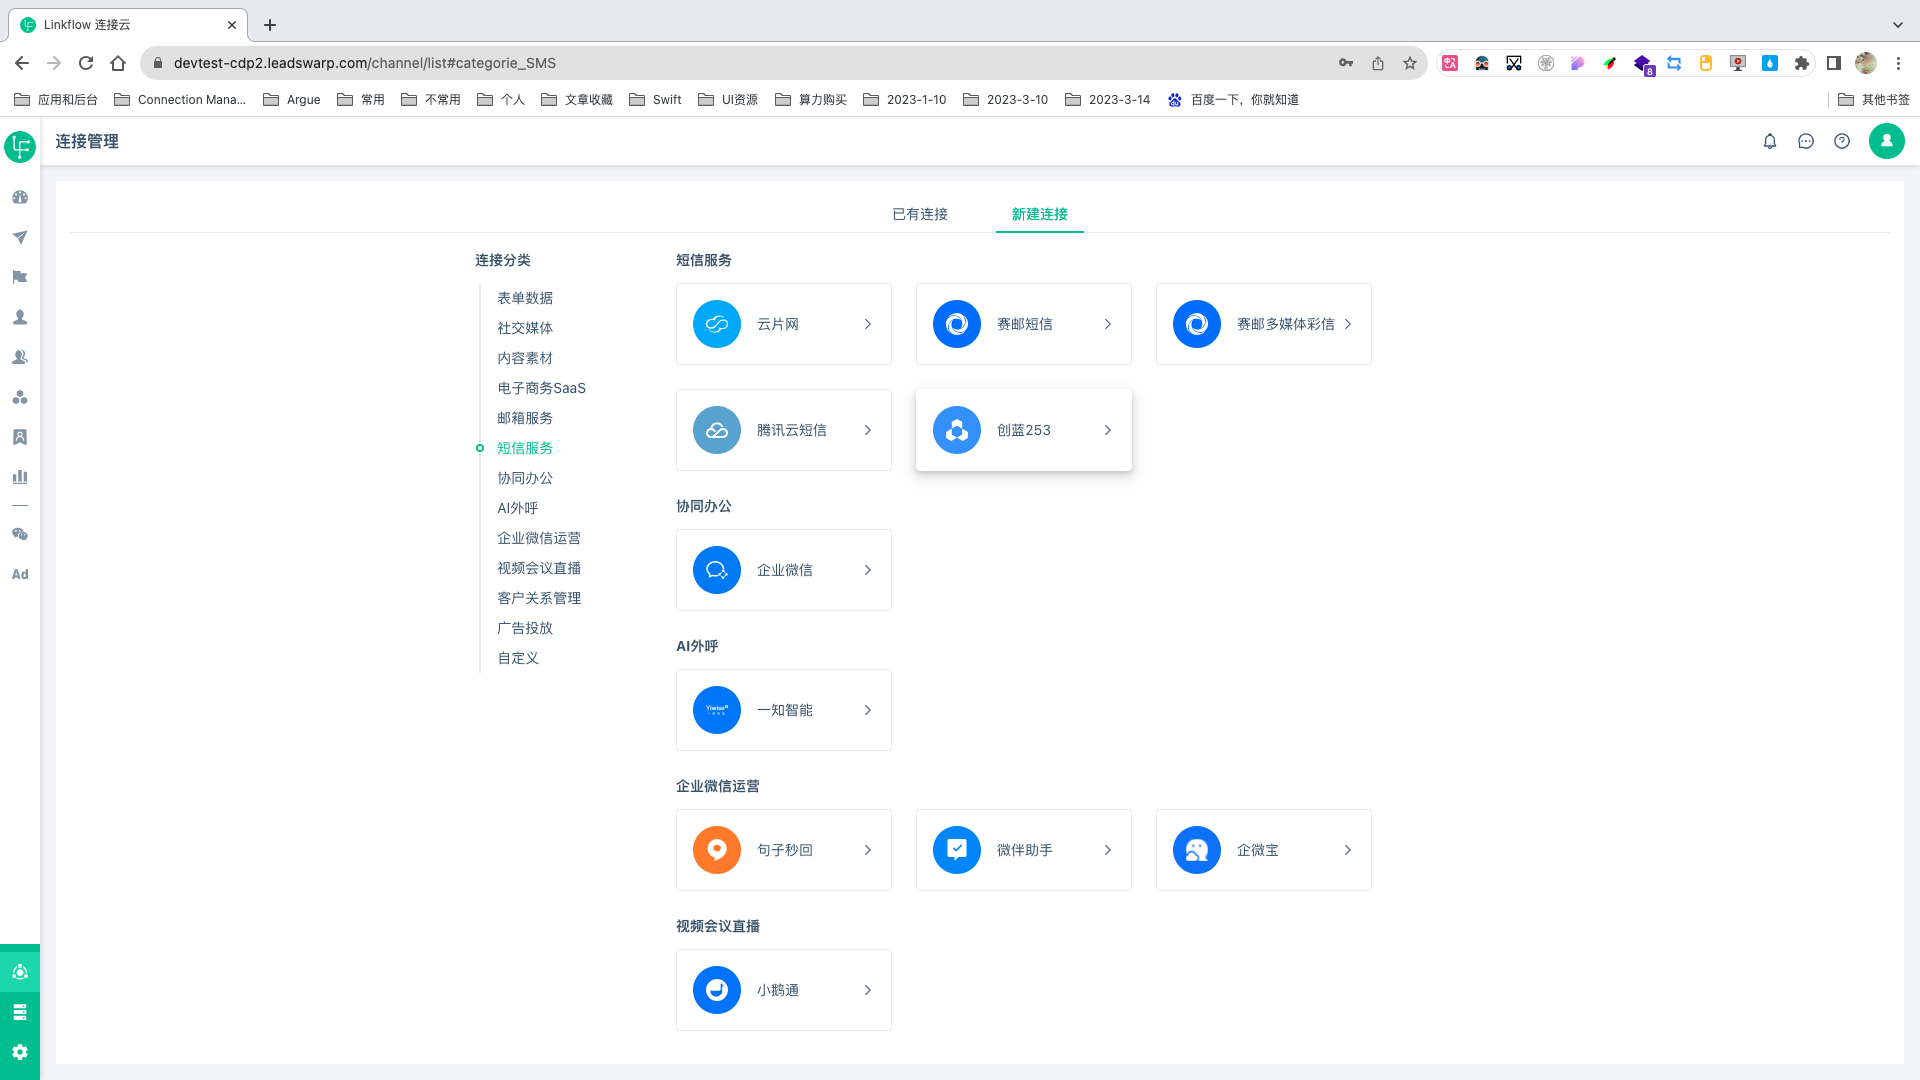This screenshot has height=1080, width=1920.
Task: Open the WeChat sidebar icon
Action: (20, 534)
